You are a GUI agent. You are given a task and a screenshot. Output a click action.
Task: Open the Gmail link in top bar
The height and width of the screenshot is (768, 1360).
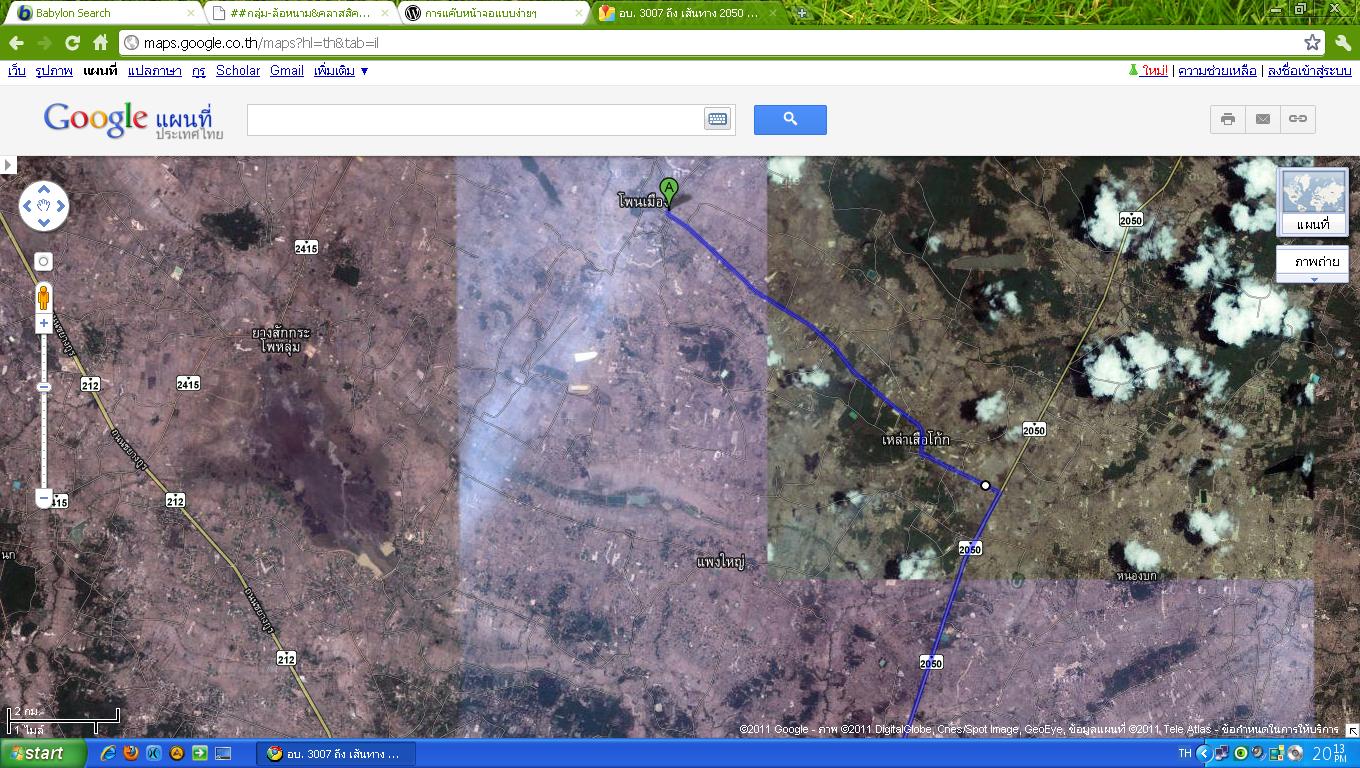(x=286, y=71)
